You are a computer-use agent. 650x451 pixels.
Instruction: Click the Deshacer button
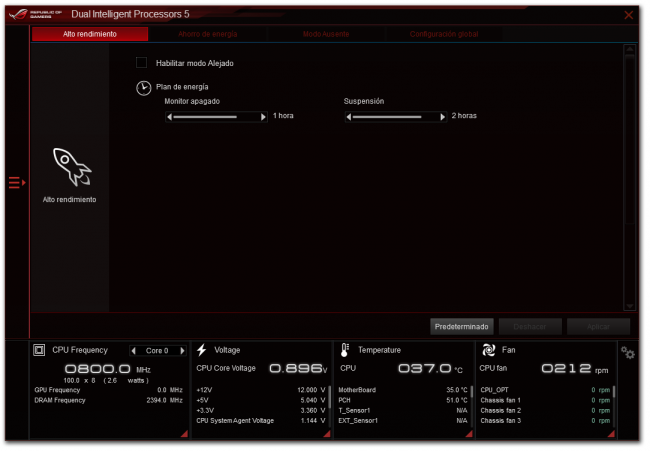(530, 327)
